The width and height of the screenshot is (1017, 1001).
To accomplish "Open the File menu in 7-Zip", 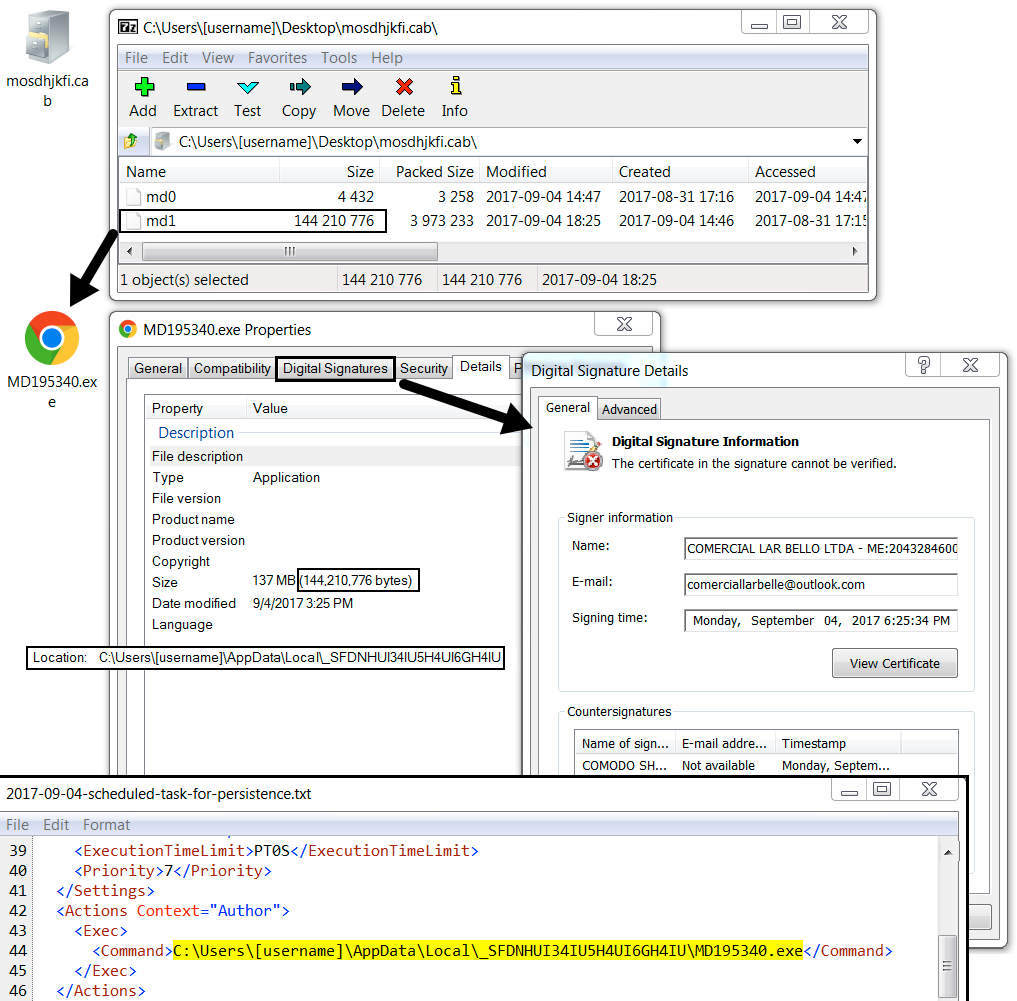I will (136, 58).
